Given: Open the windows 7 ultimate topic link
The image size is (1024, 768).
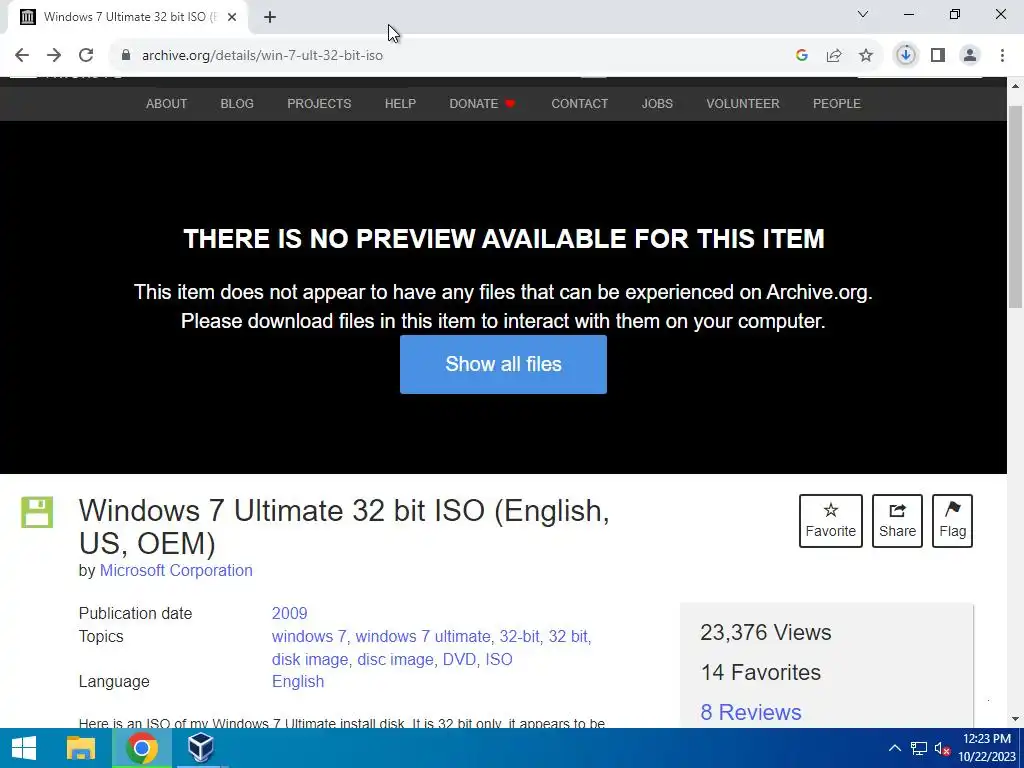Looking at the screenshot, I should click(x=423, y=637).
